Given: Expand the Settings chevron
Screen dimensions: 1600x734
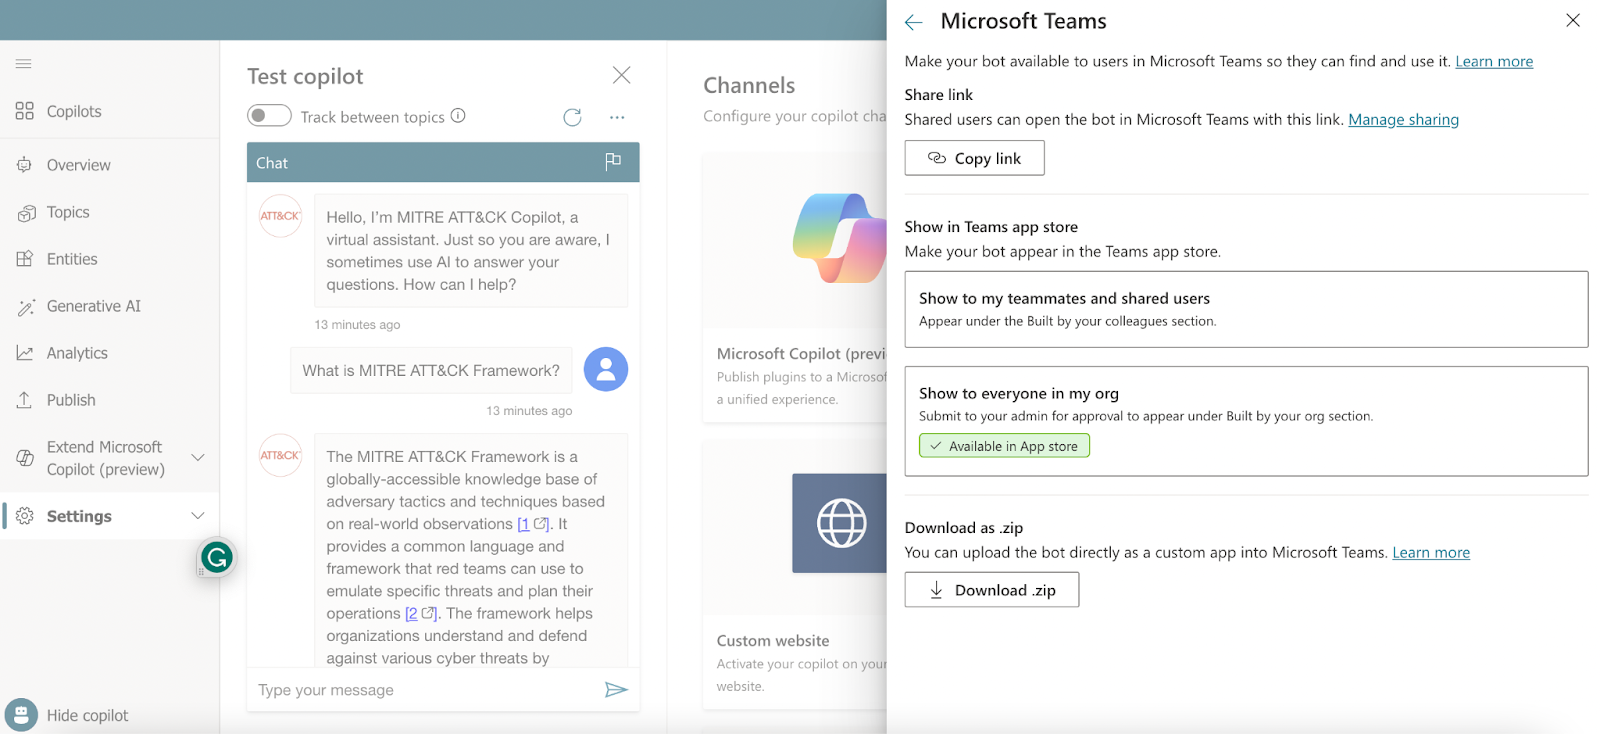Looking at the screenshot, I should point(198,516).
